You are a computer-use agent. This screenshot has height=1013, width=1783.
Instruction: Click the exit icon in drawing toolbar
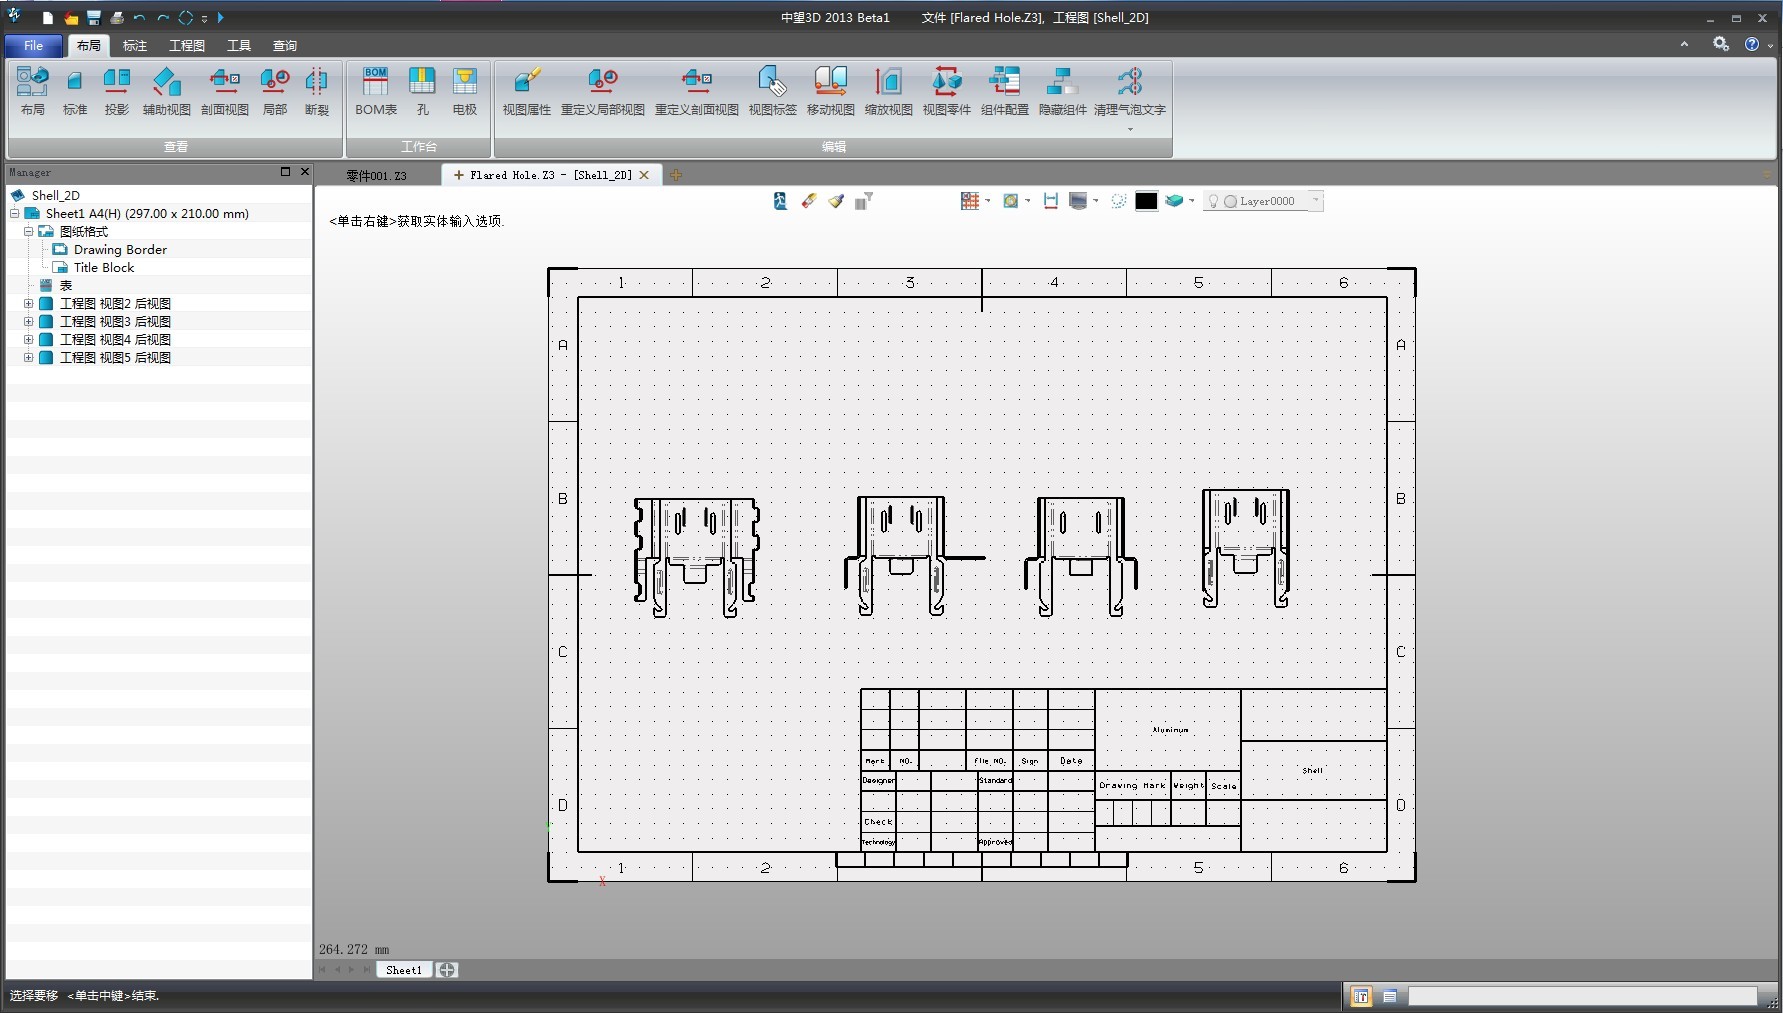(780, 201)
